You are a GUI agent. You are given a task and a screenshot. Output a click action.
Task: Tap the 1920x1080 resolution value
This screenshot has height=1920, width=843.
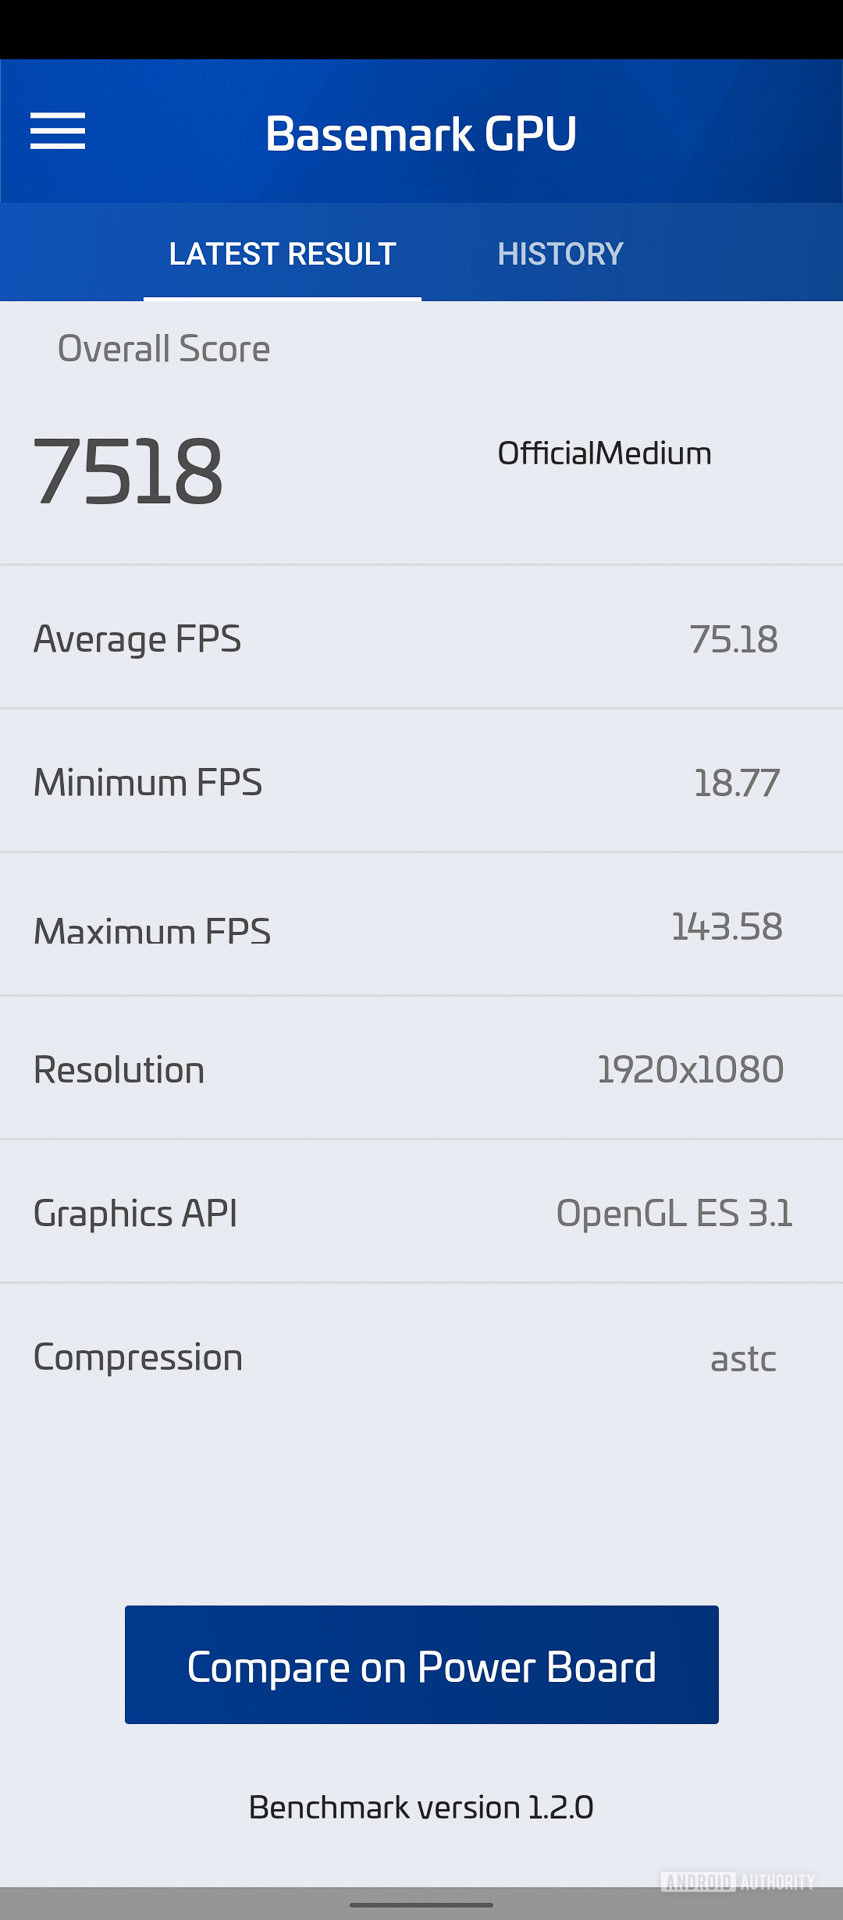click(x=690, y=1070)
